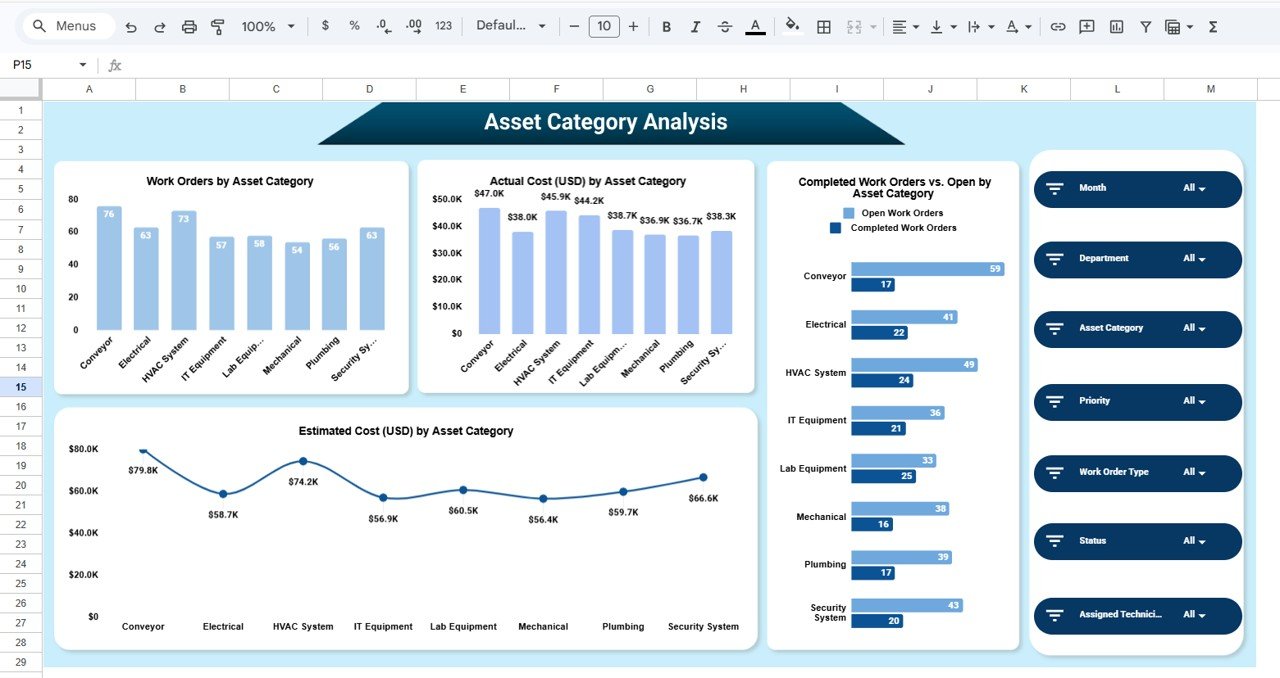Click the Asset Category slicer
Viewport: 1280px width, 678px height.
[x=1137, y=329]
